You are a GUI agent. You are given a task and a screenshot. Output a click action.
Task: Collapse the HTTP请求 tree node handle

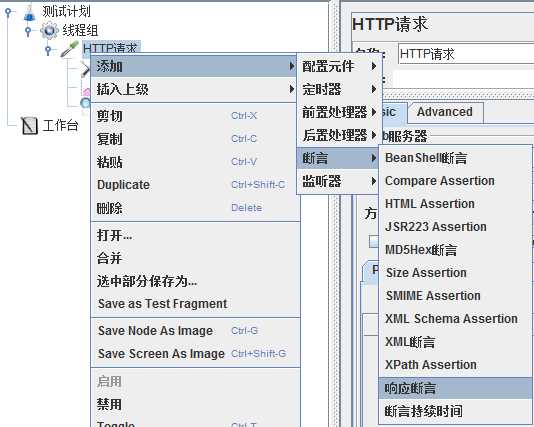pyautogui.click(x=48, y=50)
